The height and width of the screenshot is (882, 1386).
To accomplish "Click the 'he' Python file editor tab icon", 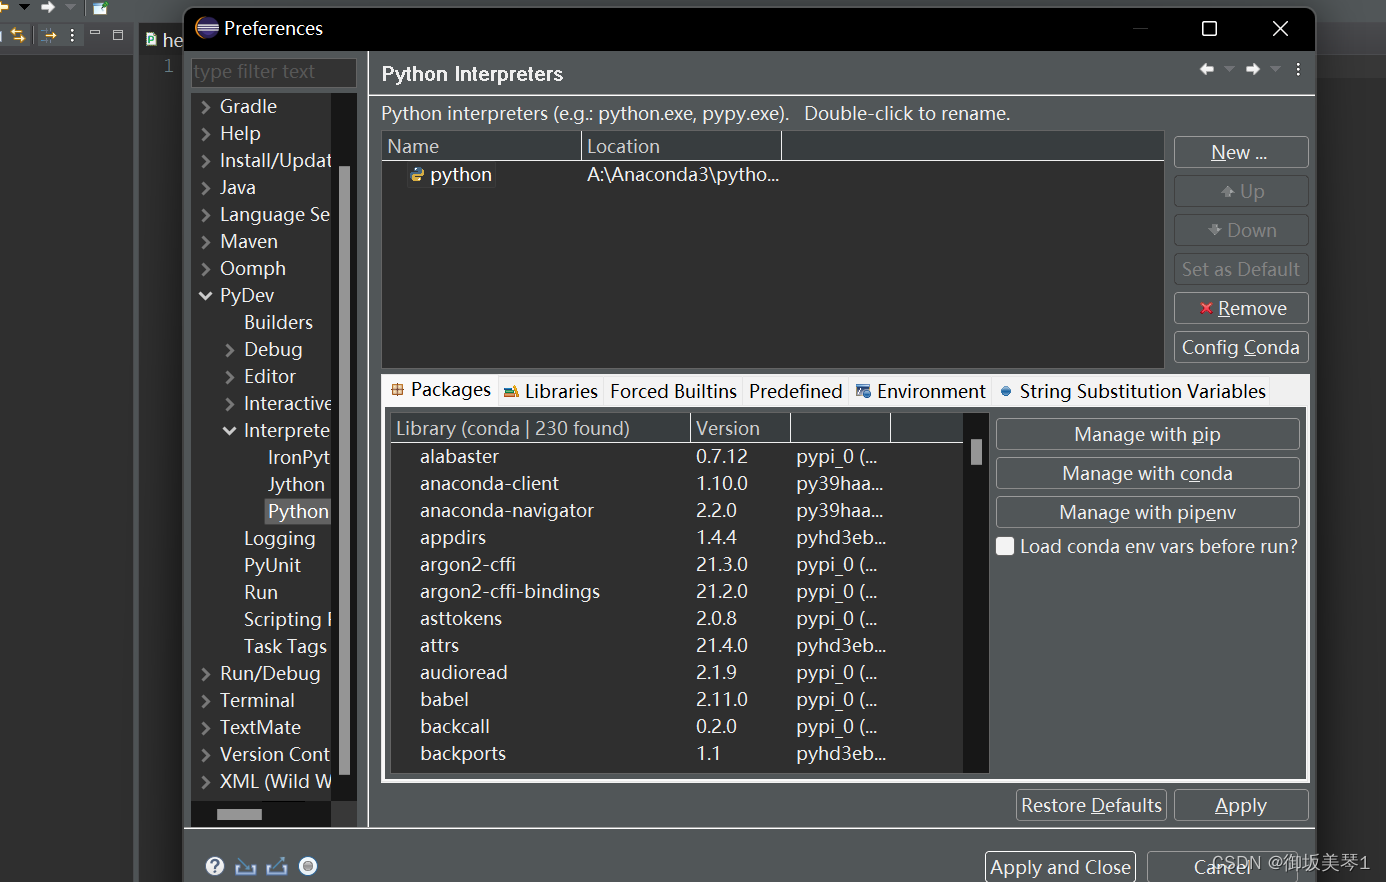I will [151, 40].
